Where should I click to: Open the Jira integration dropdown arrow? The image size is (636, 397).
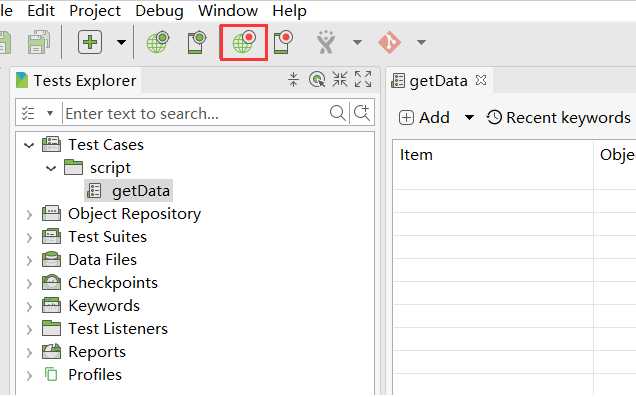[x=357, y=42]
